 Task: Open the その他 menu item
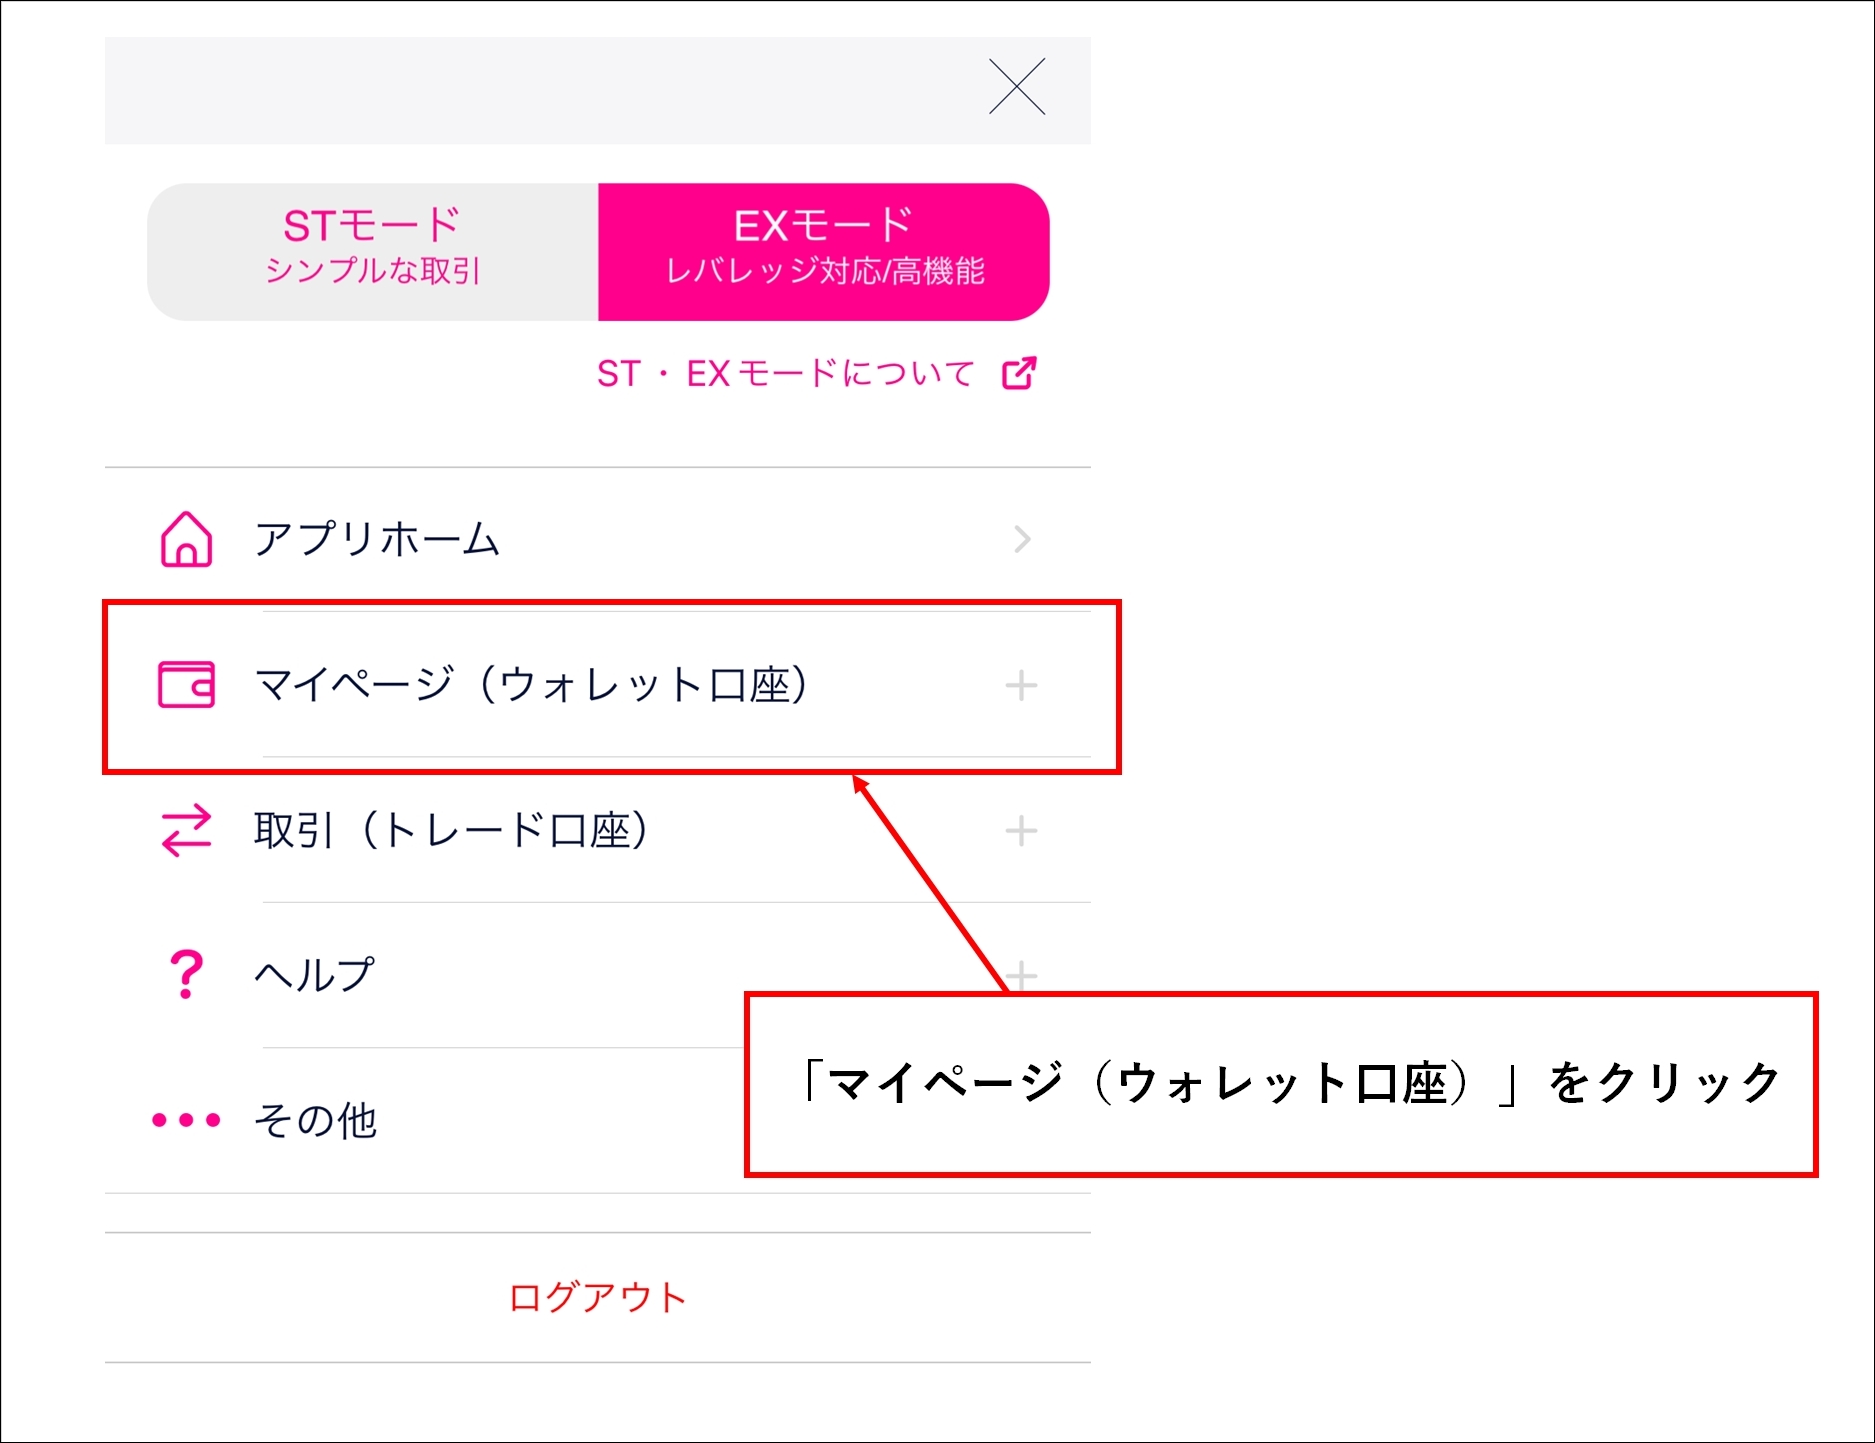[x=316, y=1120]
